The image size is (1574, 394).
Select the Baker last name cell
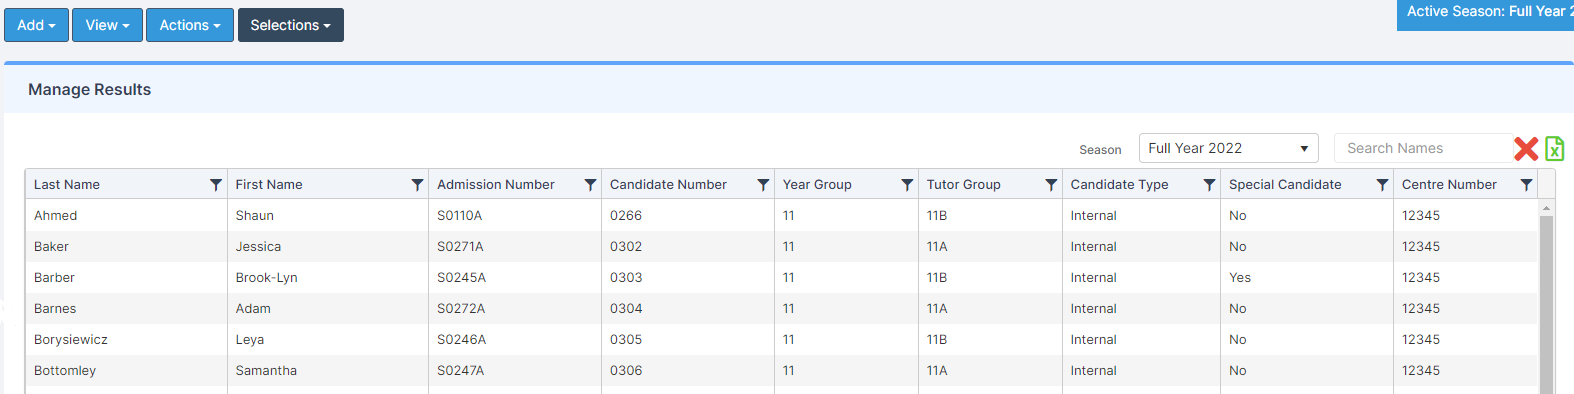coord(126,247)
